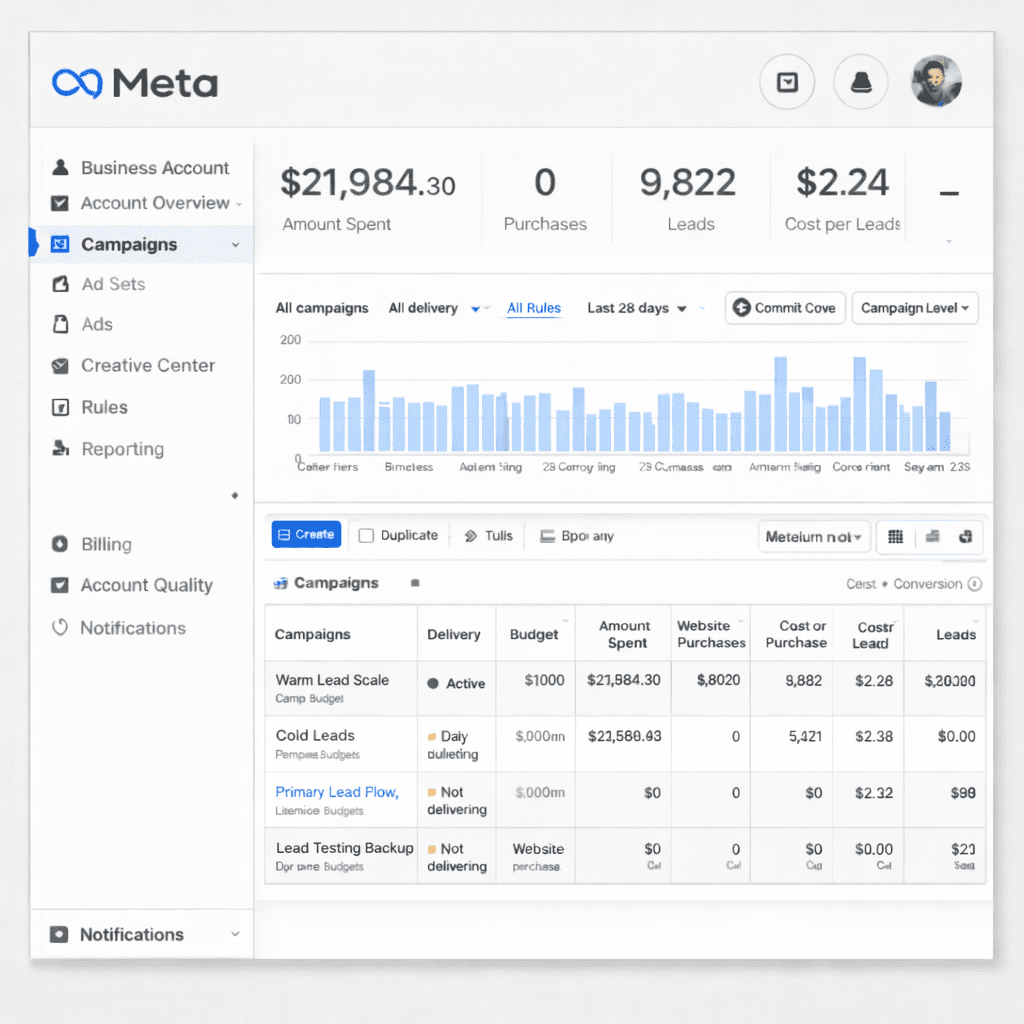Click the Ad Sets icon

click(60, 284)
